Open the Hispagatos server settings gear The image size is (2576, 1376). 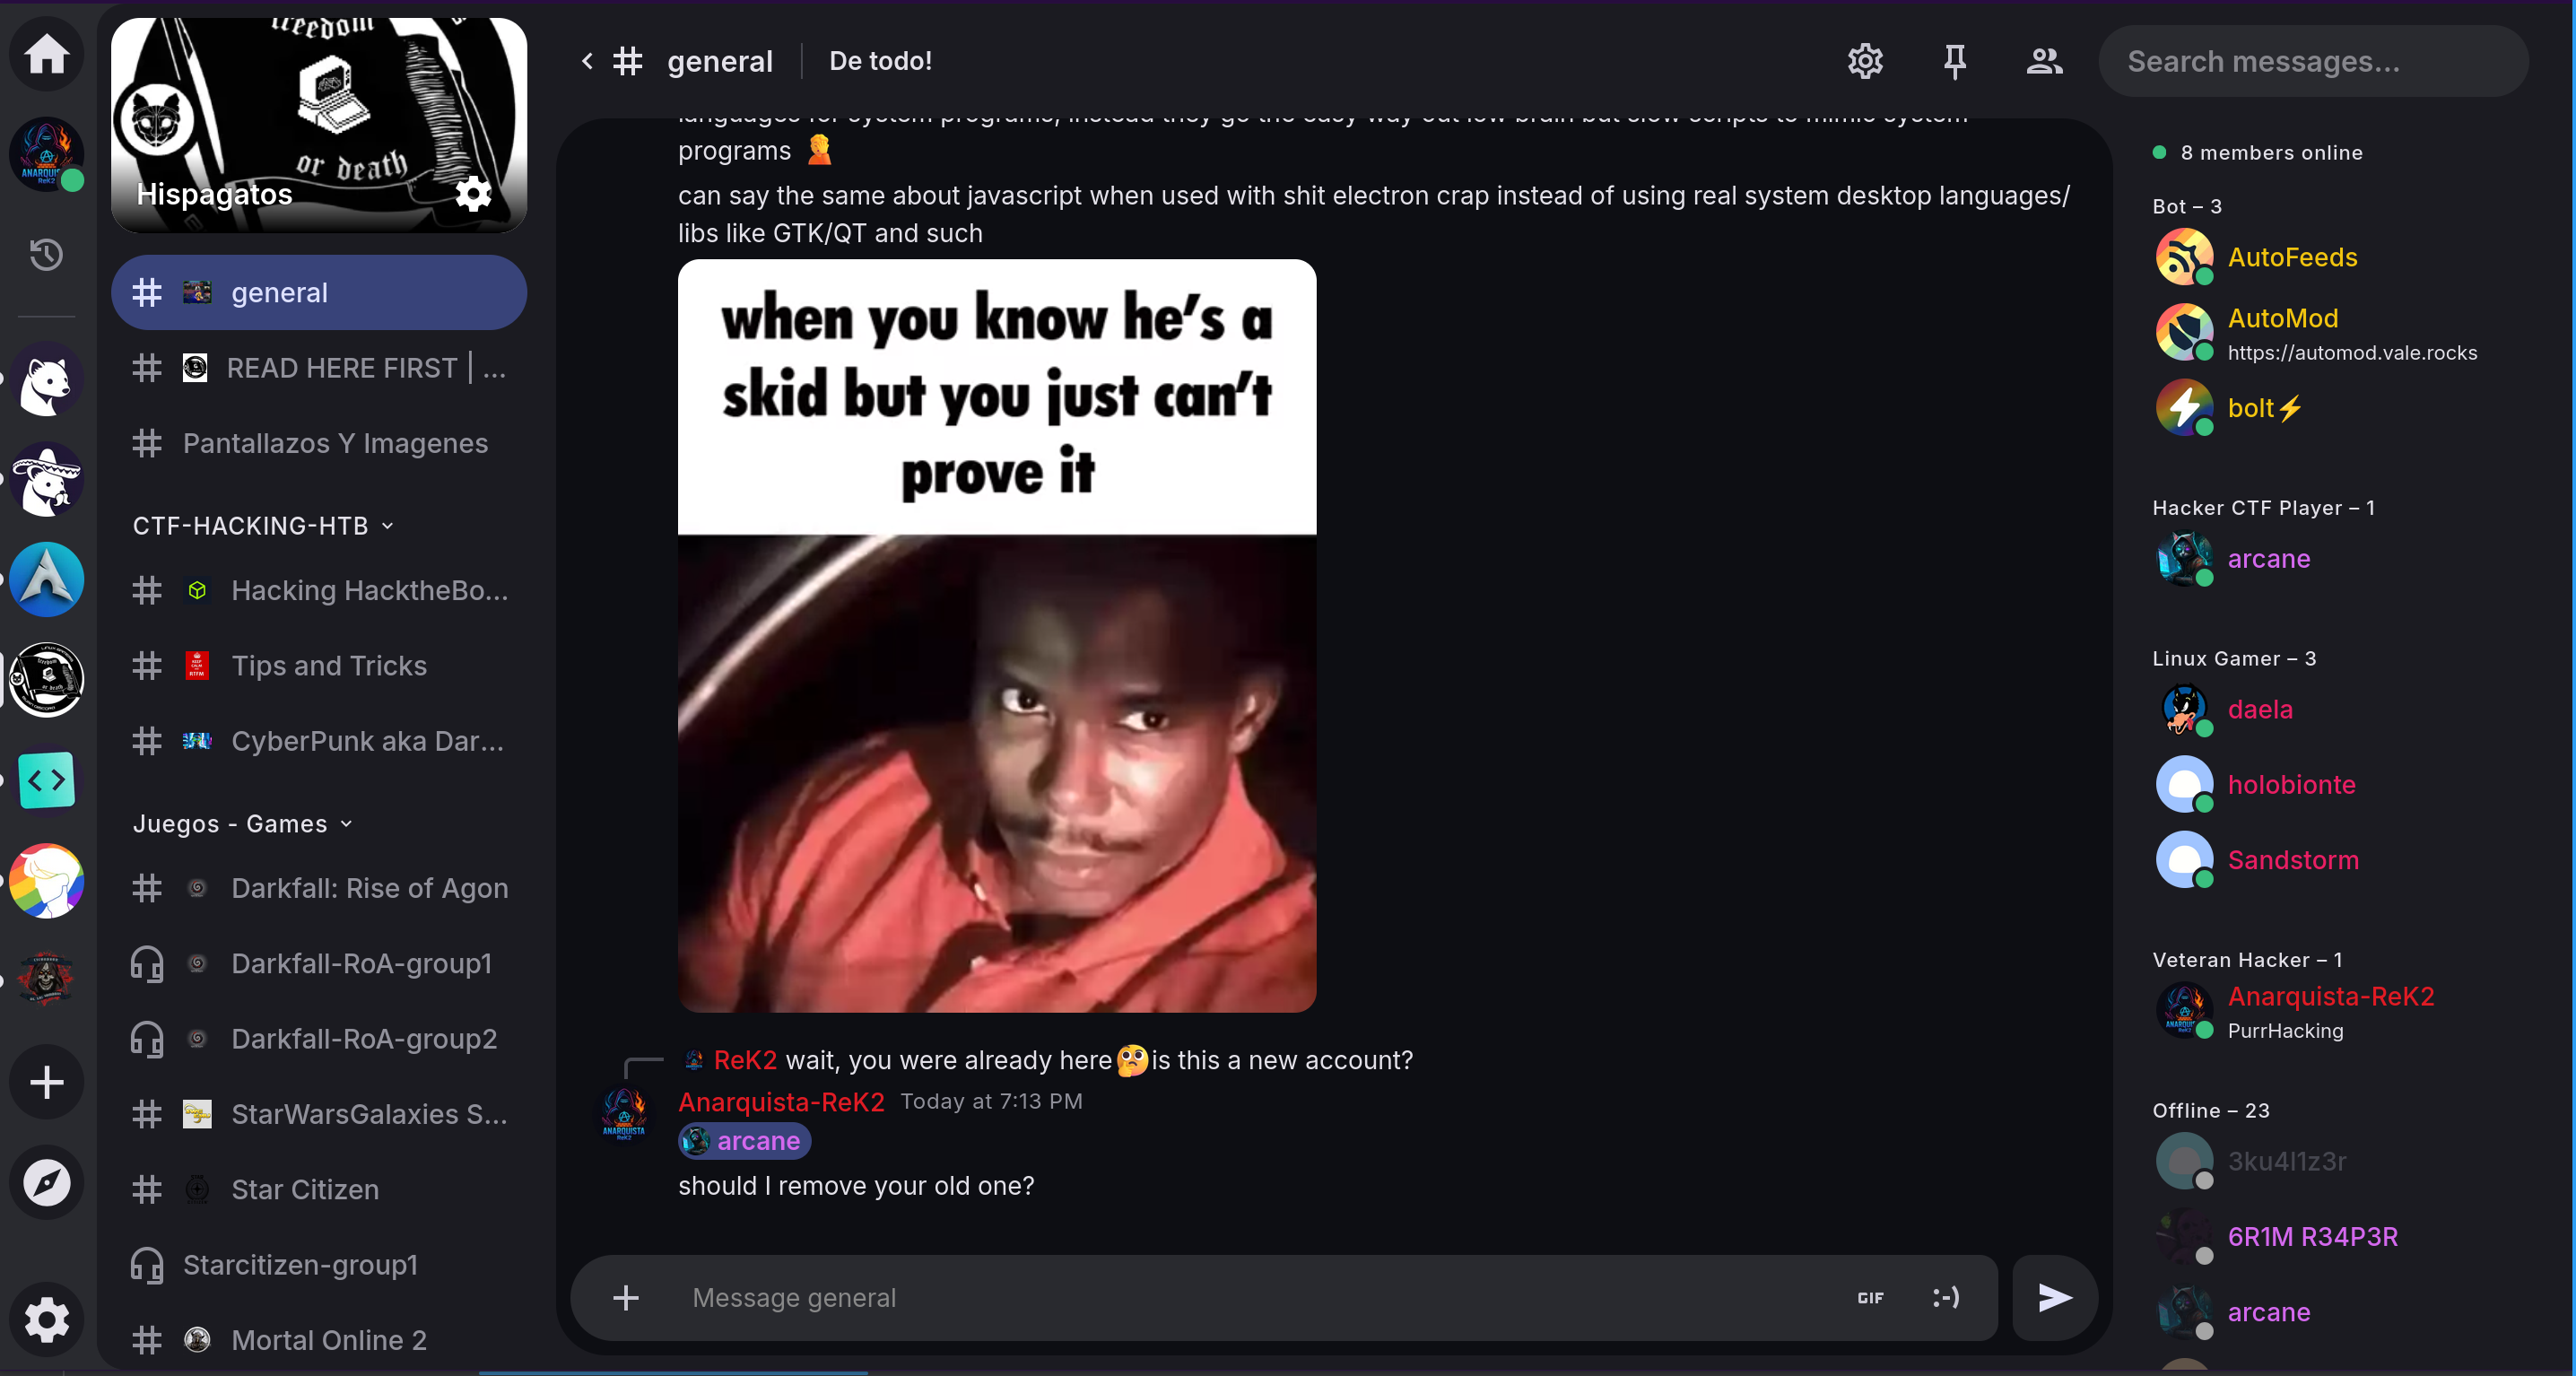pyautogui.click(x=473, y=193)
